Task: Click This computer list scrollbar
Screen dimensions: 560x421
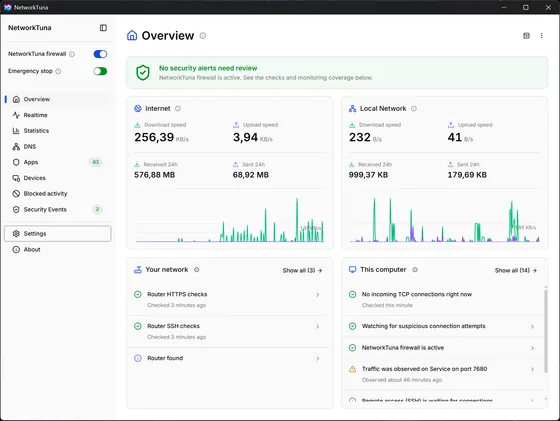Action: (x=546, y=331)
